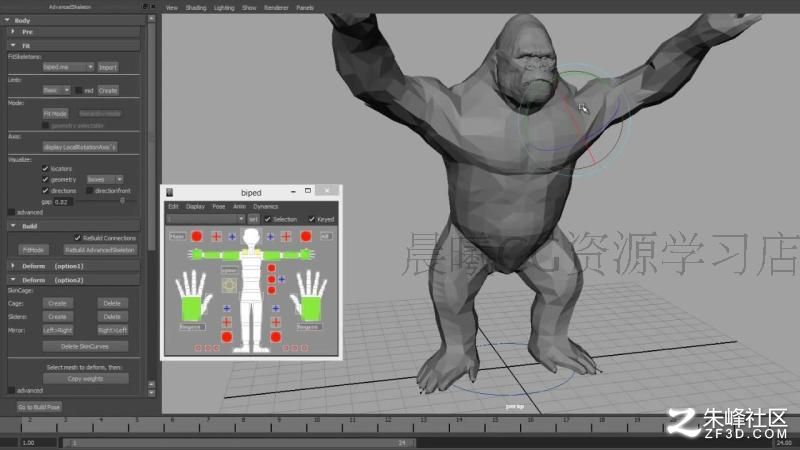This screenshot has width=800, height=450.
Task: Select red cross control nearest the Main button
Action: tap(216, 236)
